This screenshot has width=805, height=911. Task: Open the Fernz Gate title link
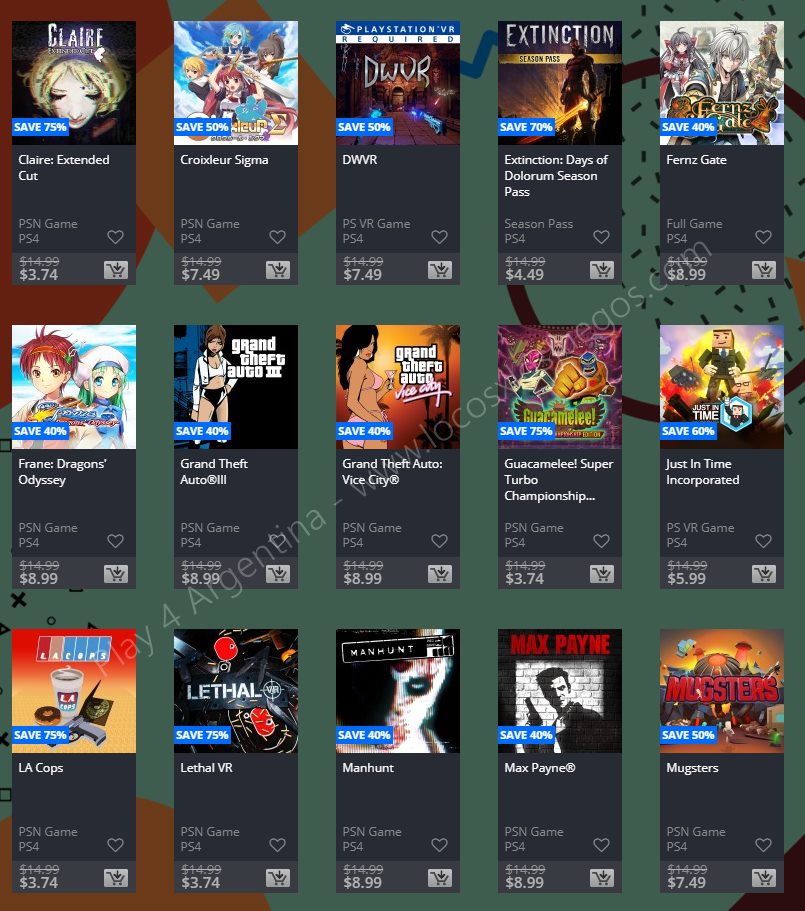click(696, 160)
